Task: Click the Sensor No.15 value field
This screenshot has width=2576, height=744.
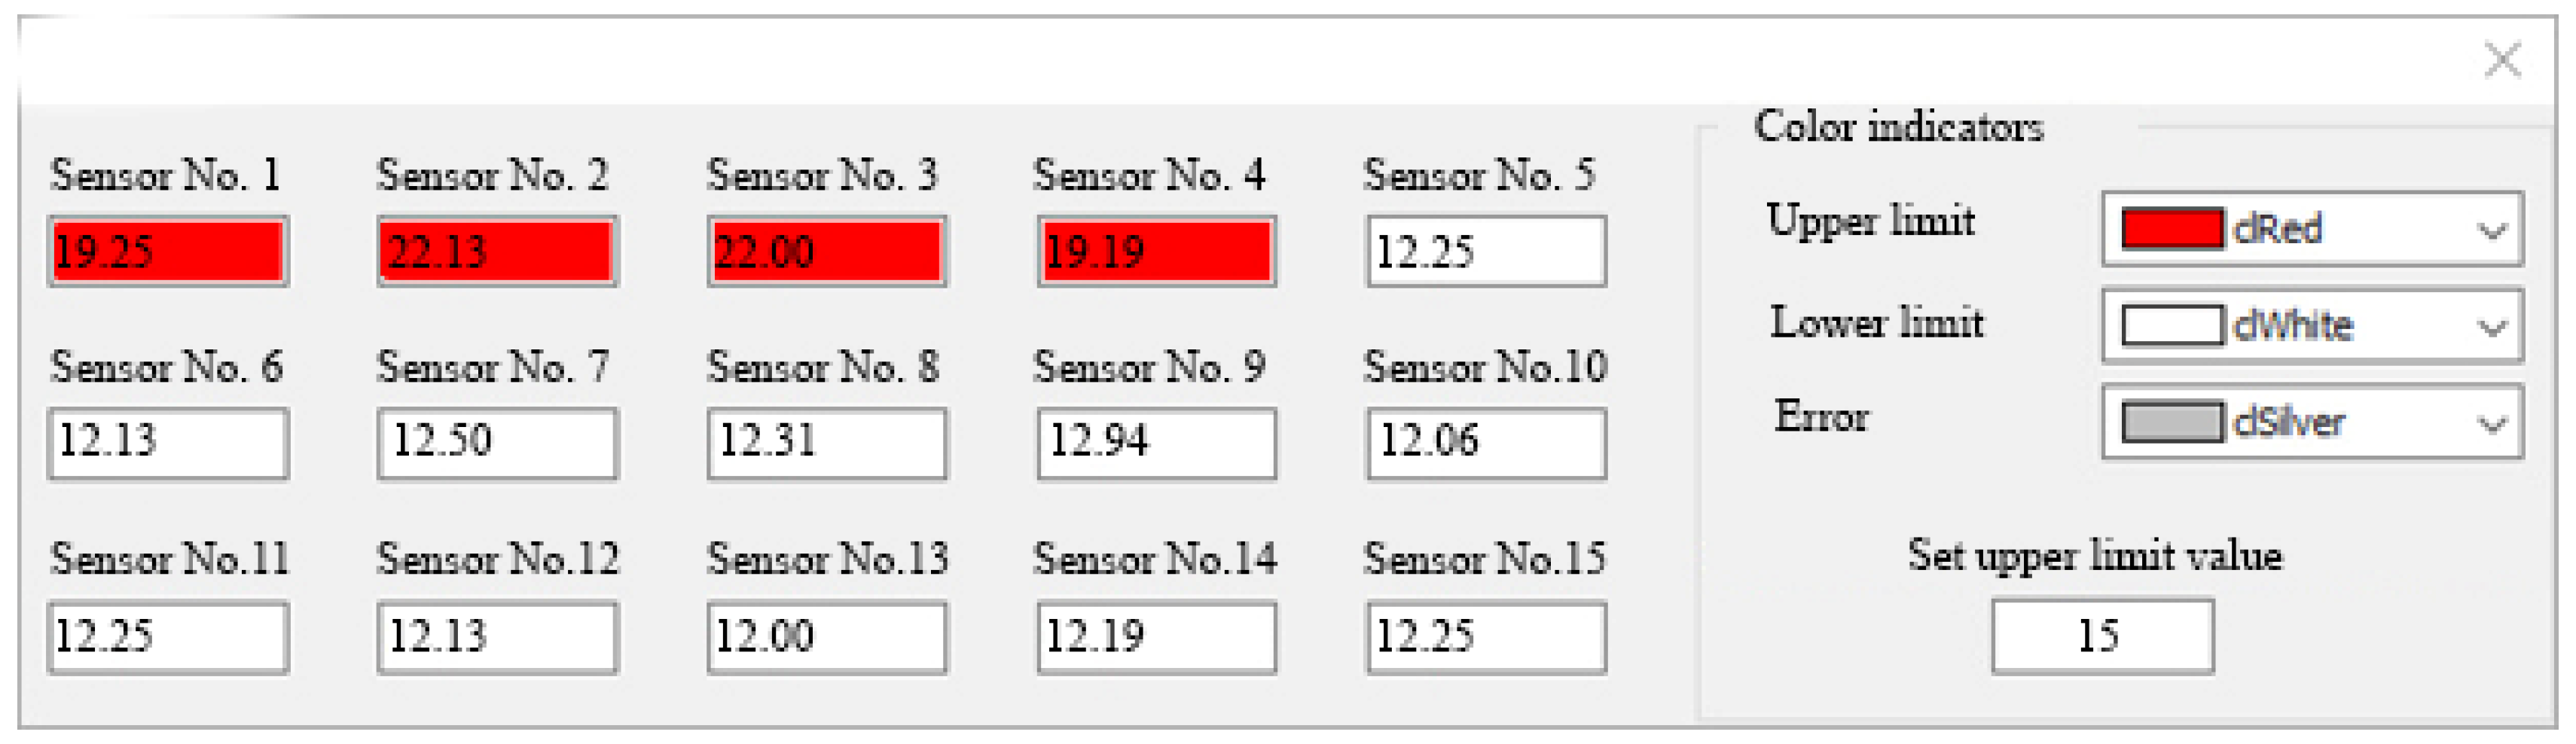Action: click(x=1486, y=636)
